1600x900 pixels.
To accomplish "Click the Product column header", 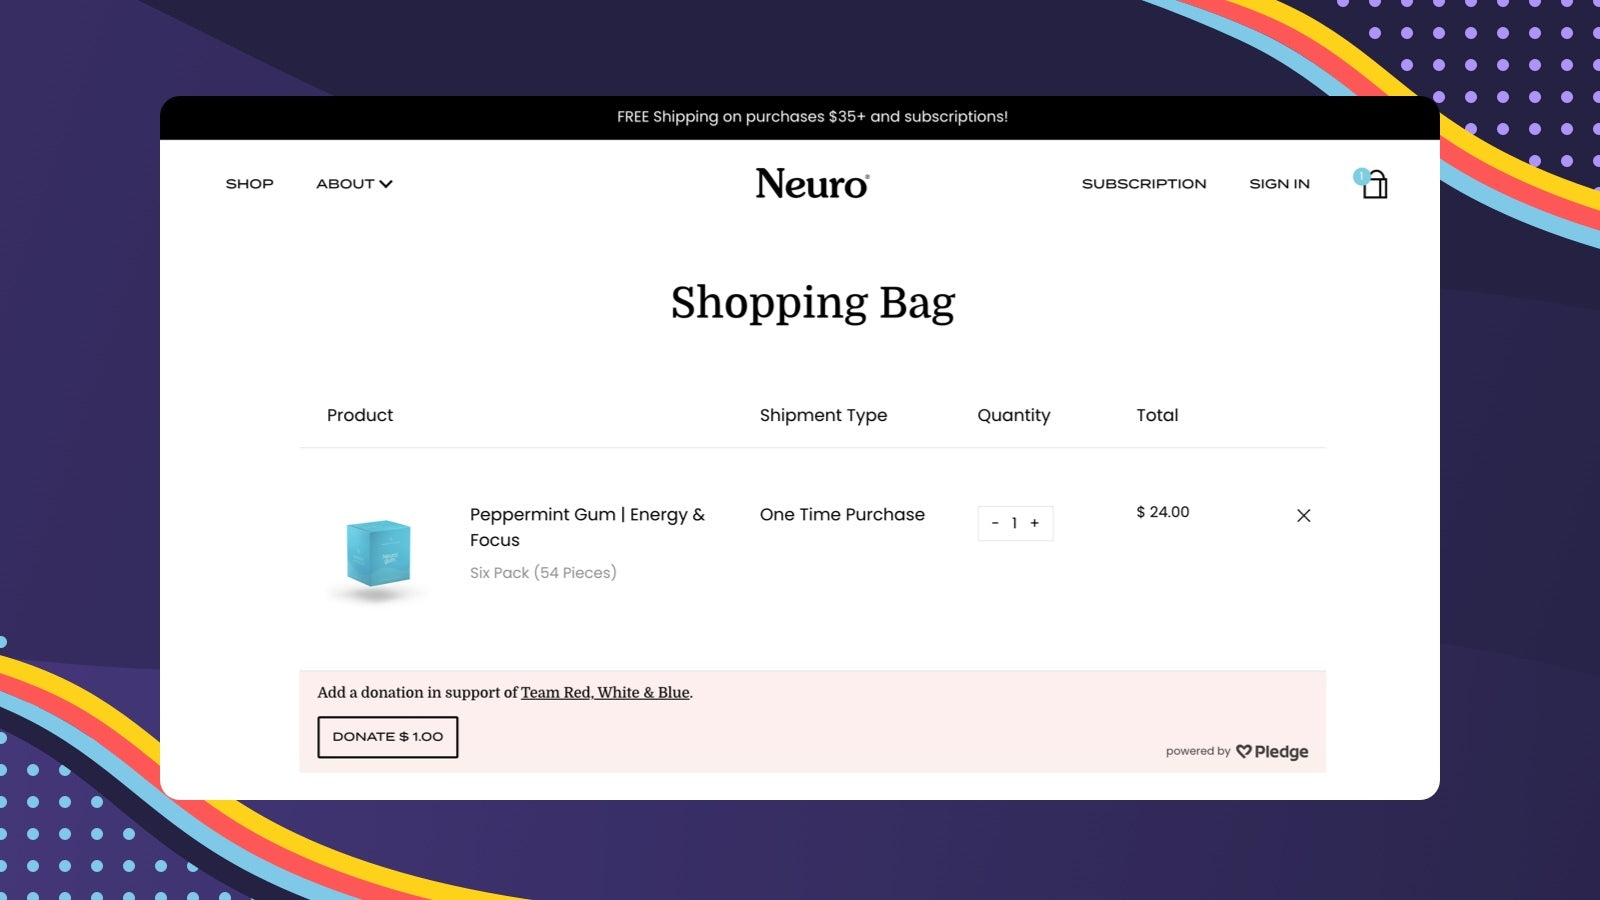I will [x=360, y=415].
